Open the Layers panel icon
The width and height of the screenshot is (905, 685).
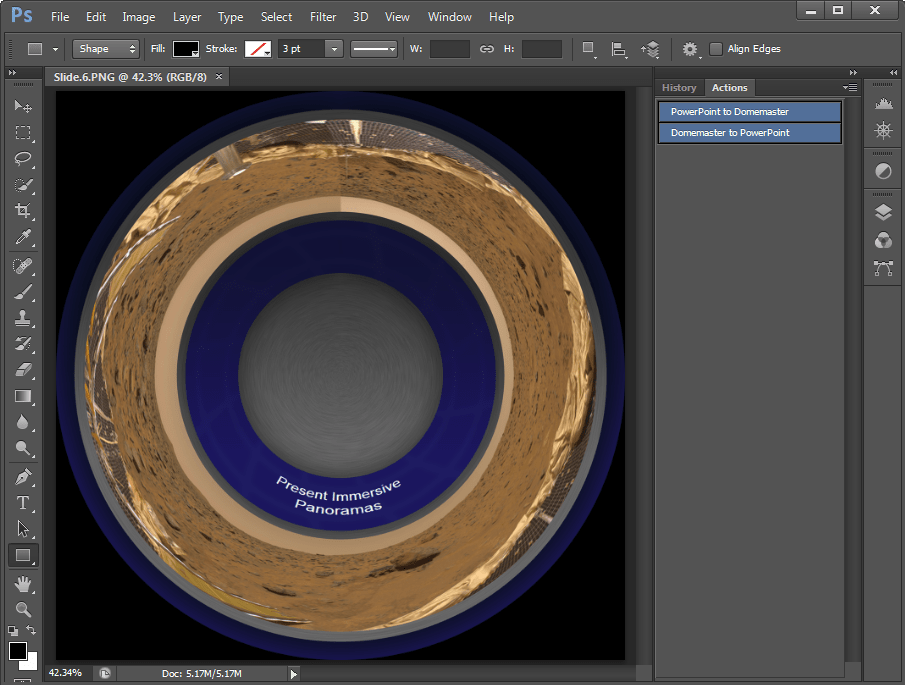pyautogui.click(x=883, y=212)
